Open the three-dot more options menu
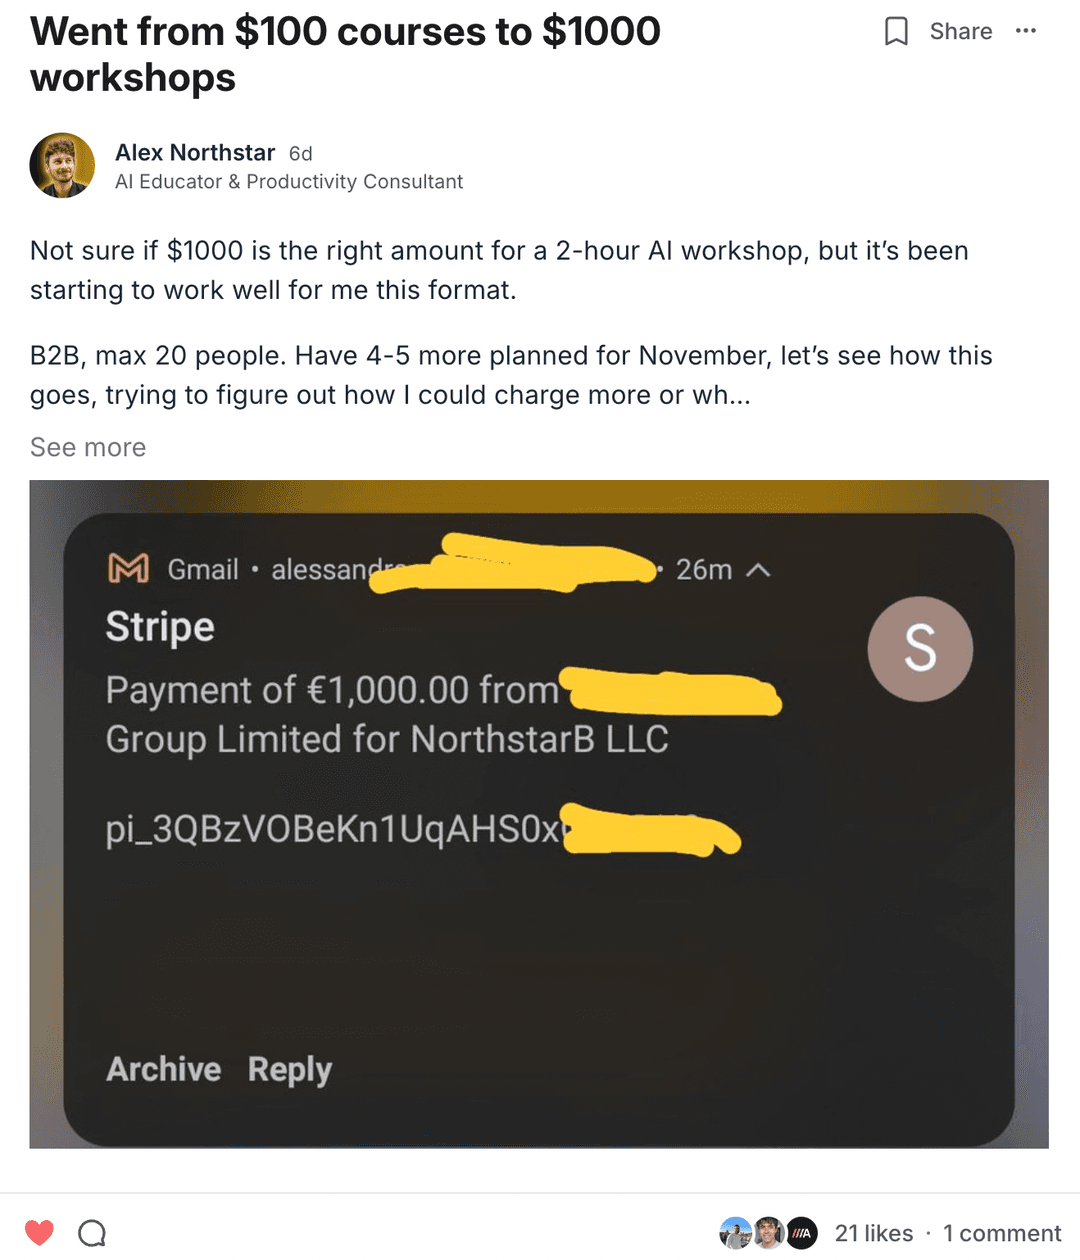The height and width of the screenshot is (1260, 1080). click(x=1025, y=31)
